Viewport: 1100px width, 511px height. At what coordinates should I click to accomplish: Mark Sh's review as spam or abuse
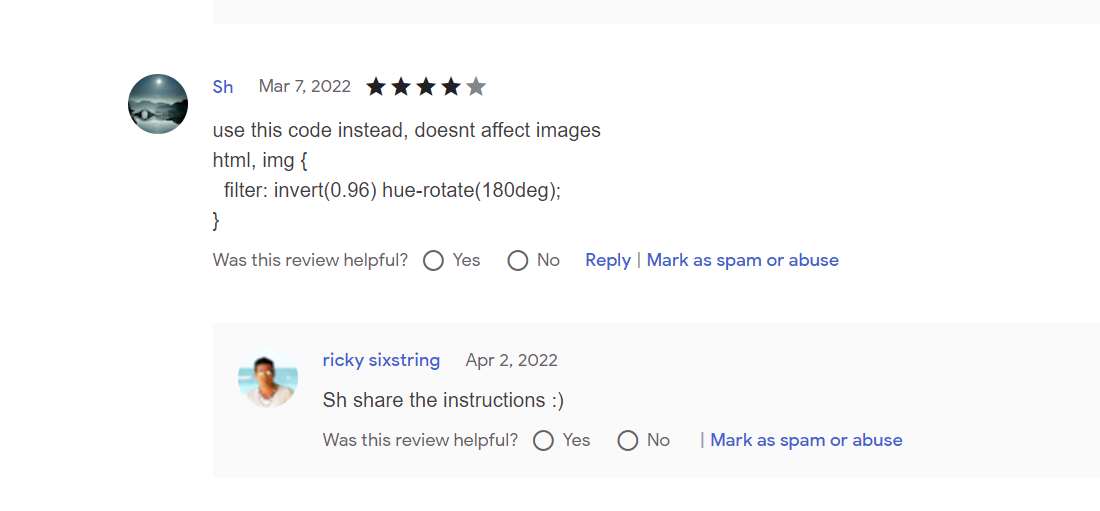click(742, 260)
